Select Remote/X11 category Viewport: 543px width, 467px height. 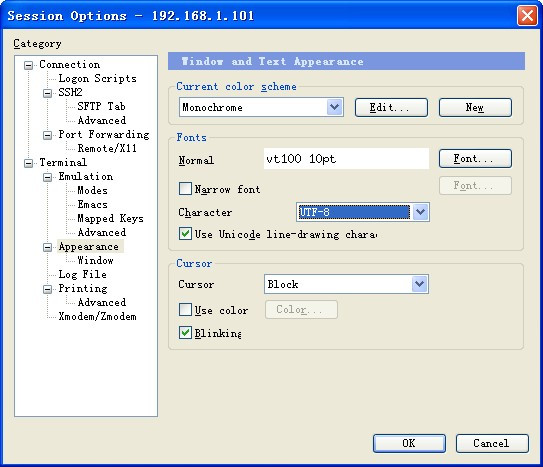pos(107,149)
